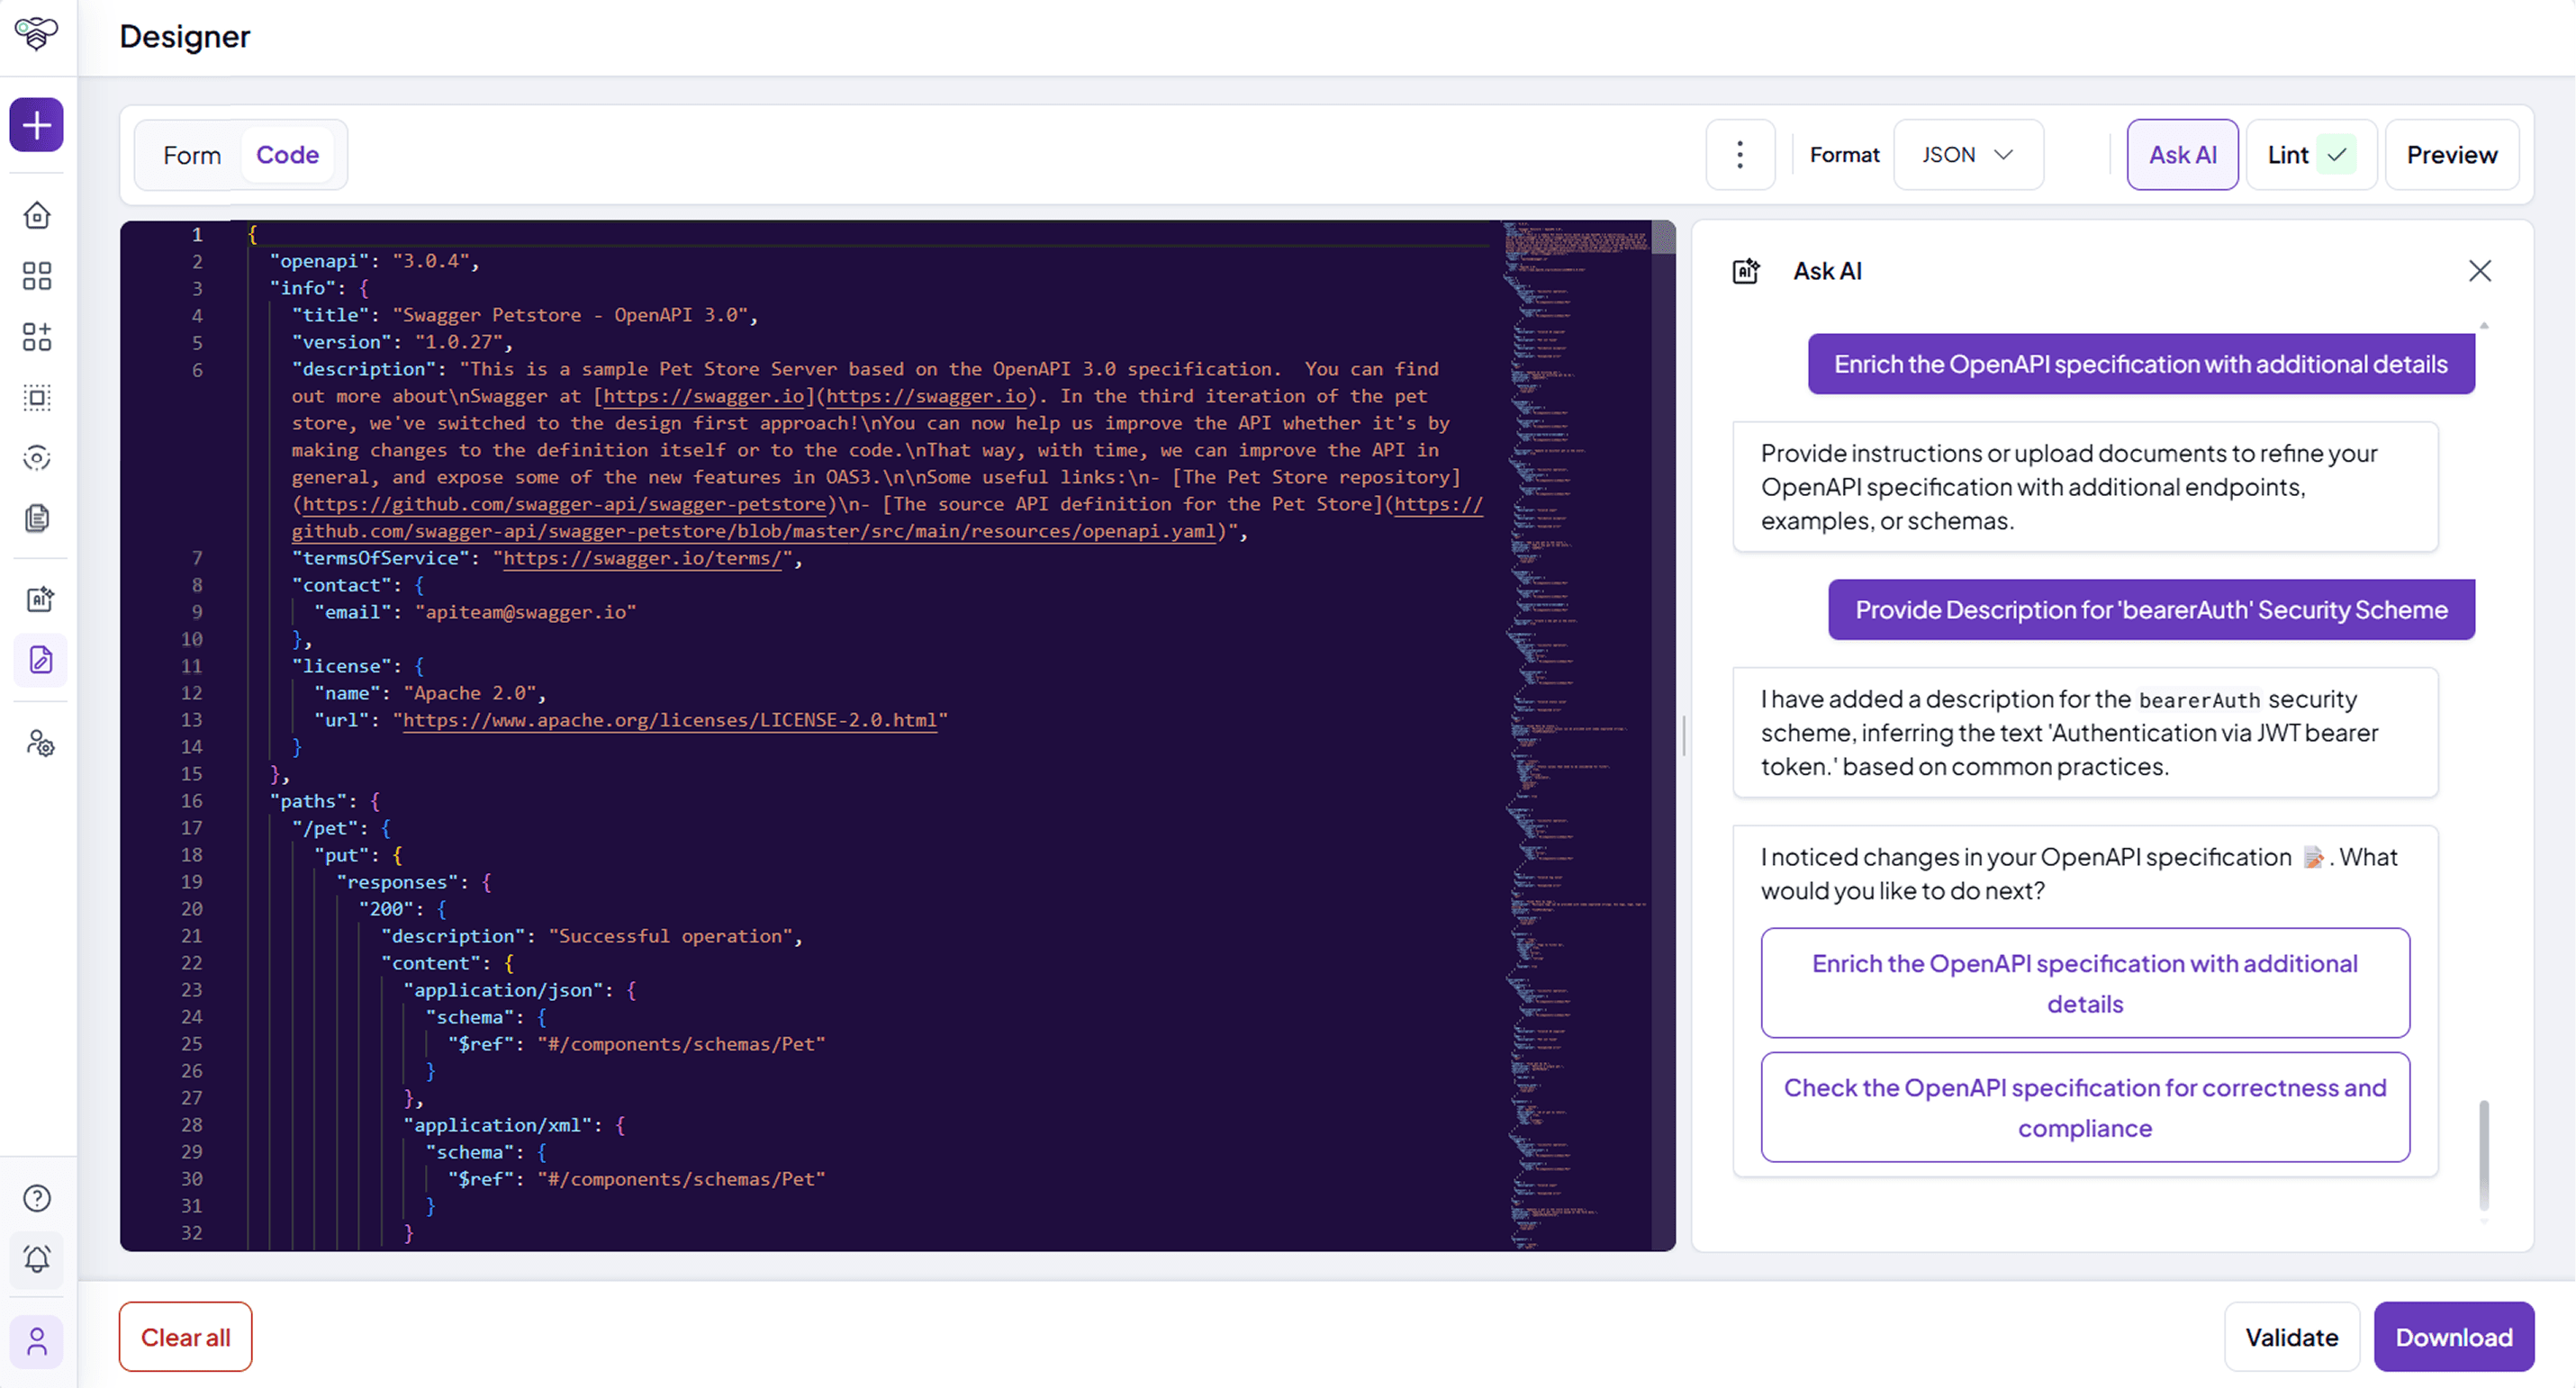Viewport: 2576px width, 1388px height.
Task: Click the circular scan icon in sidebar
Action: point(37,458)
